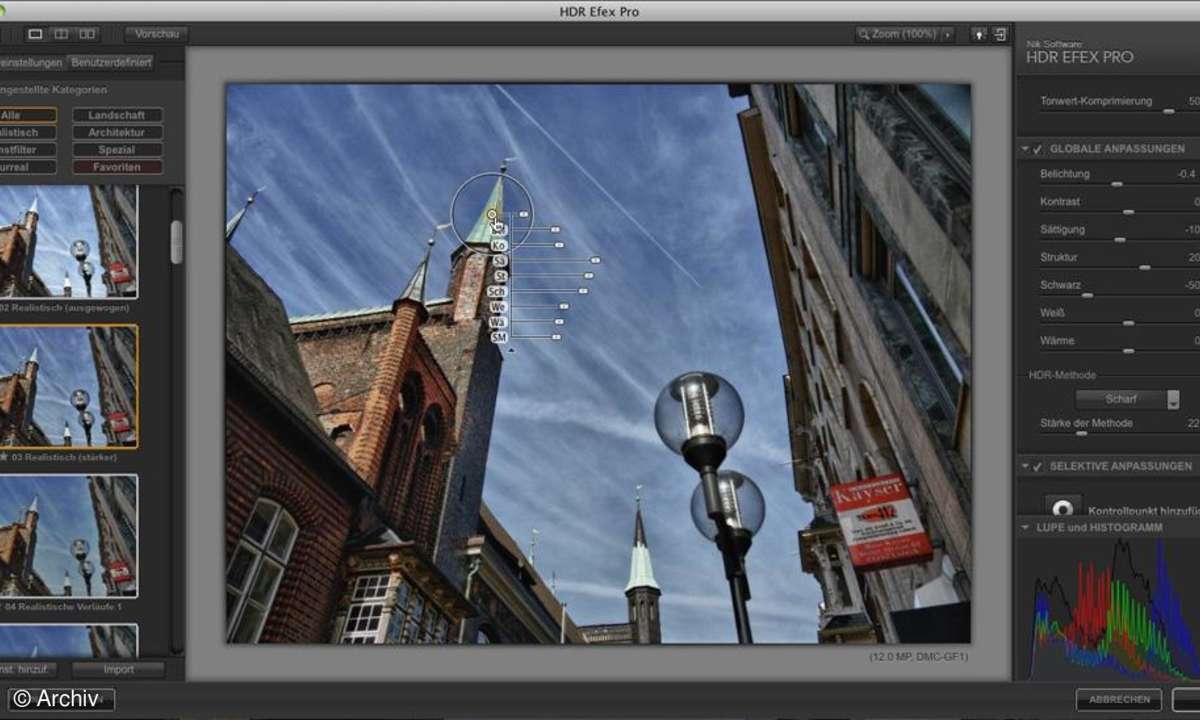Click the image info text (12.0 MP, DMC-GF1)
This screenshot has width=1200, height=720.
click(919, 657)
